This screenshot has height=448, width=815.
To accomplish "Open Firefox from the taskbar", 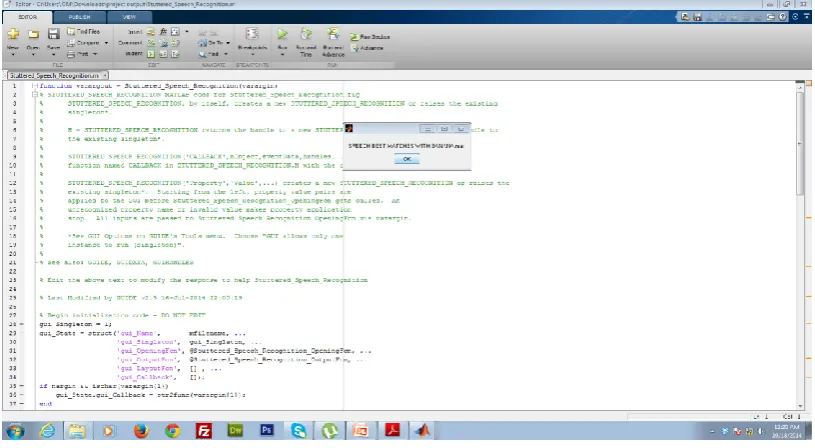I will (141, 431).
